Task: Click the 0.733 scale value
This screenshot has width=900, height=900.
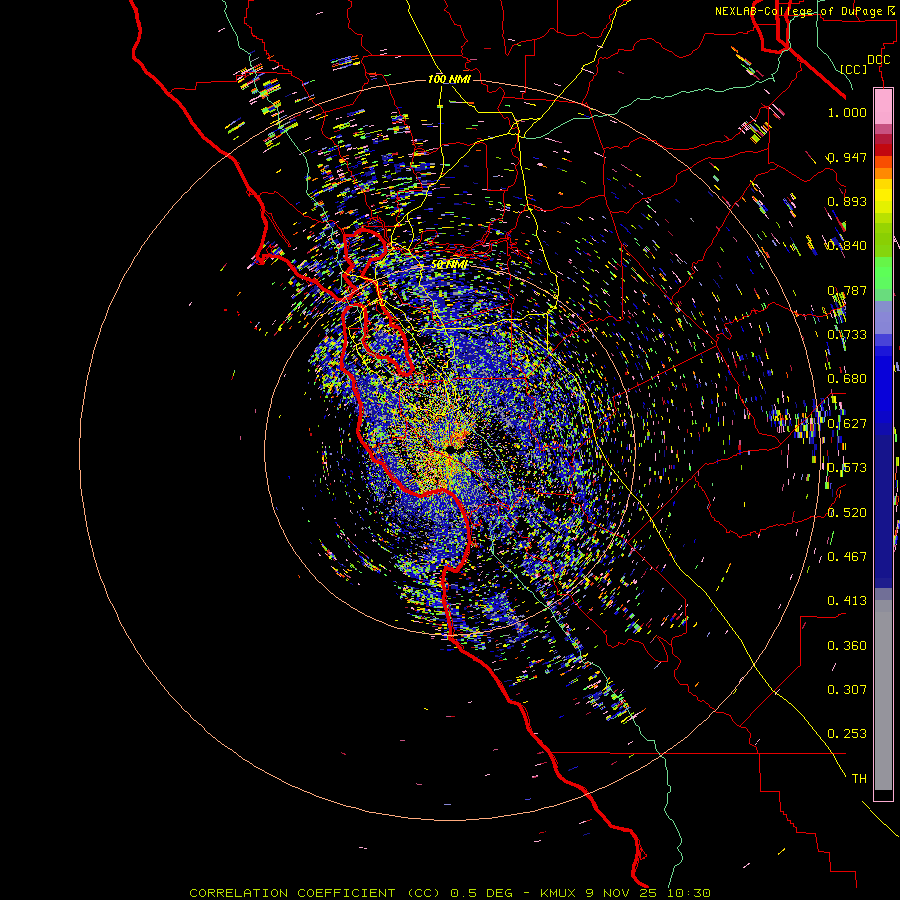Action: click(847, 335)
